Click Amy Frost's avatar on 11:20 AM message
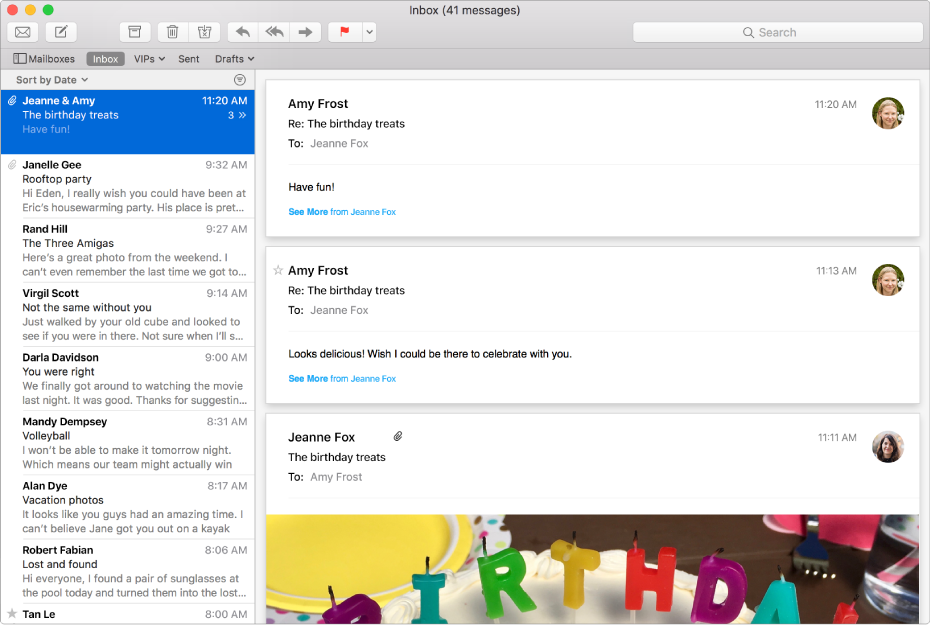Viewport: 931px width, 625px height. click(888, 113)
